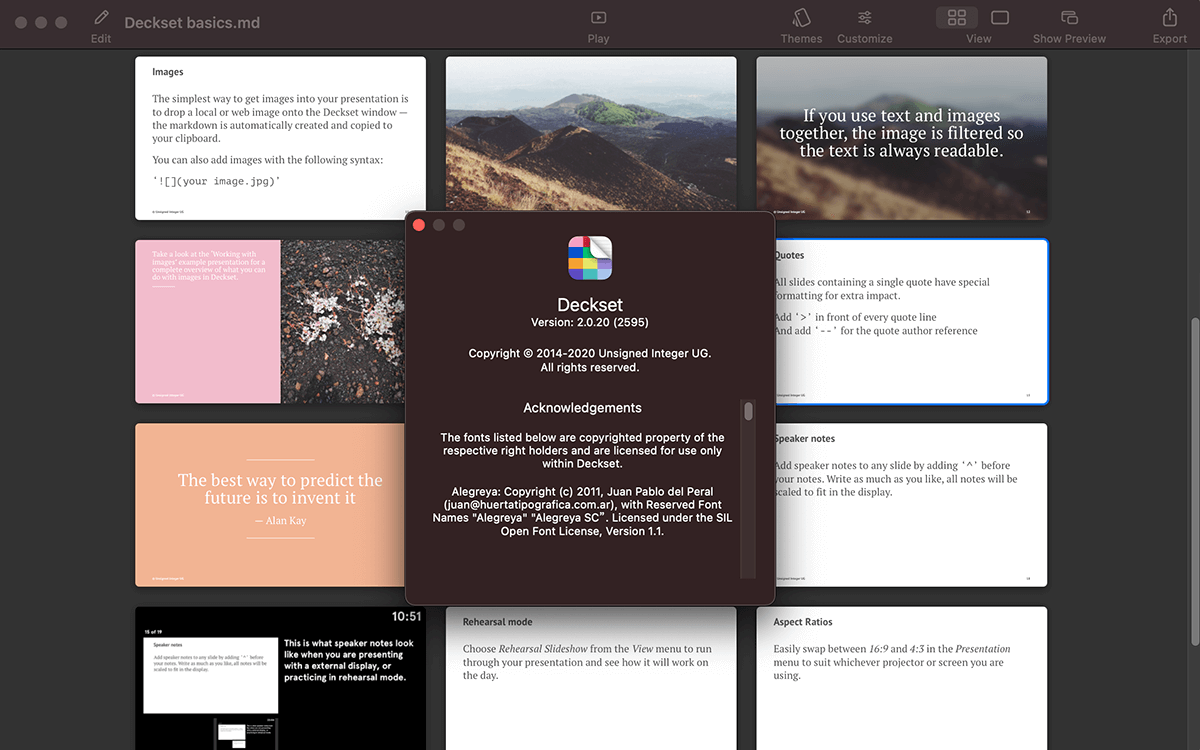Open the Customize sliders panel
Viewport: 1200px width, 750px height.
(x=864, y=18)
